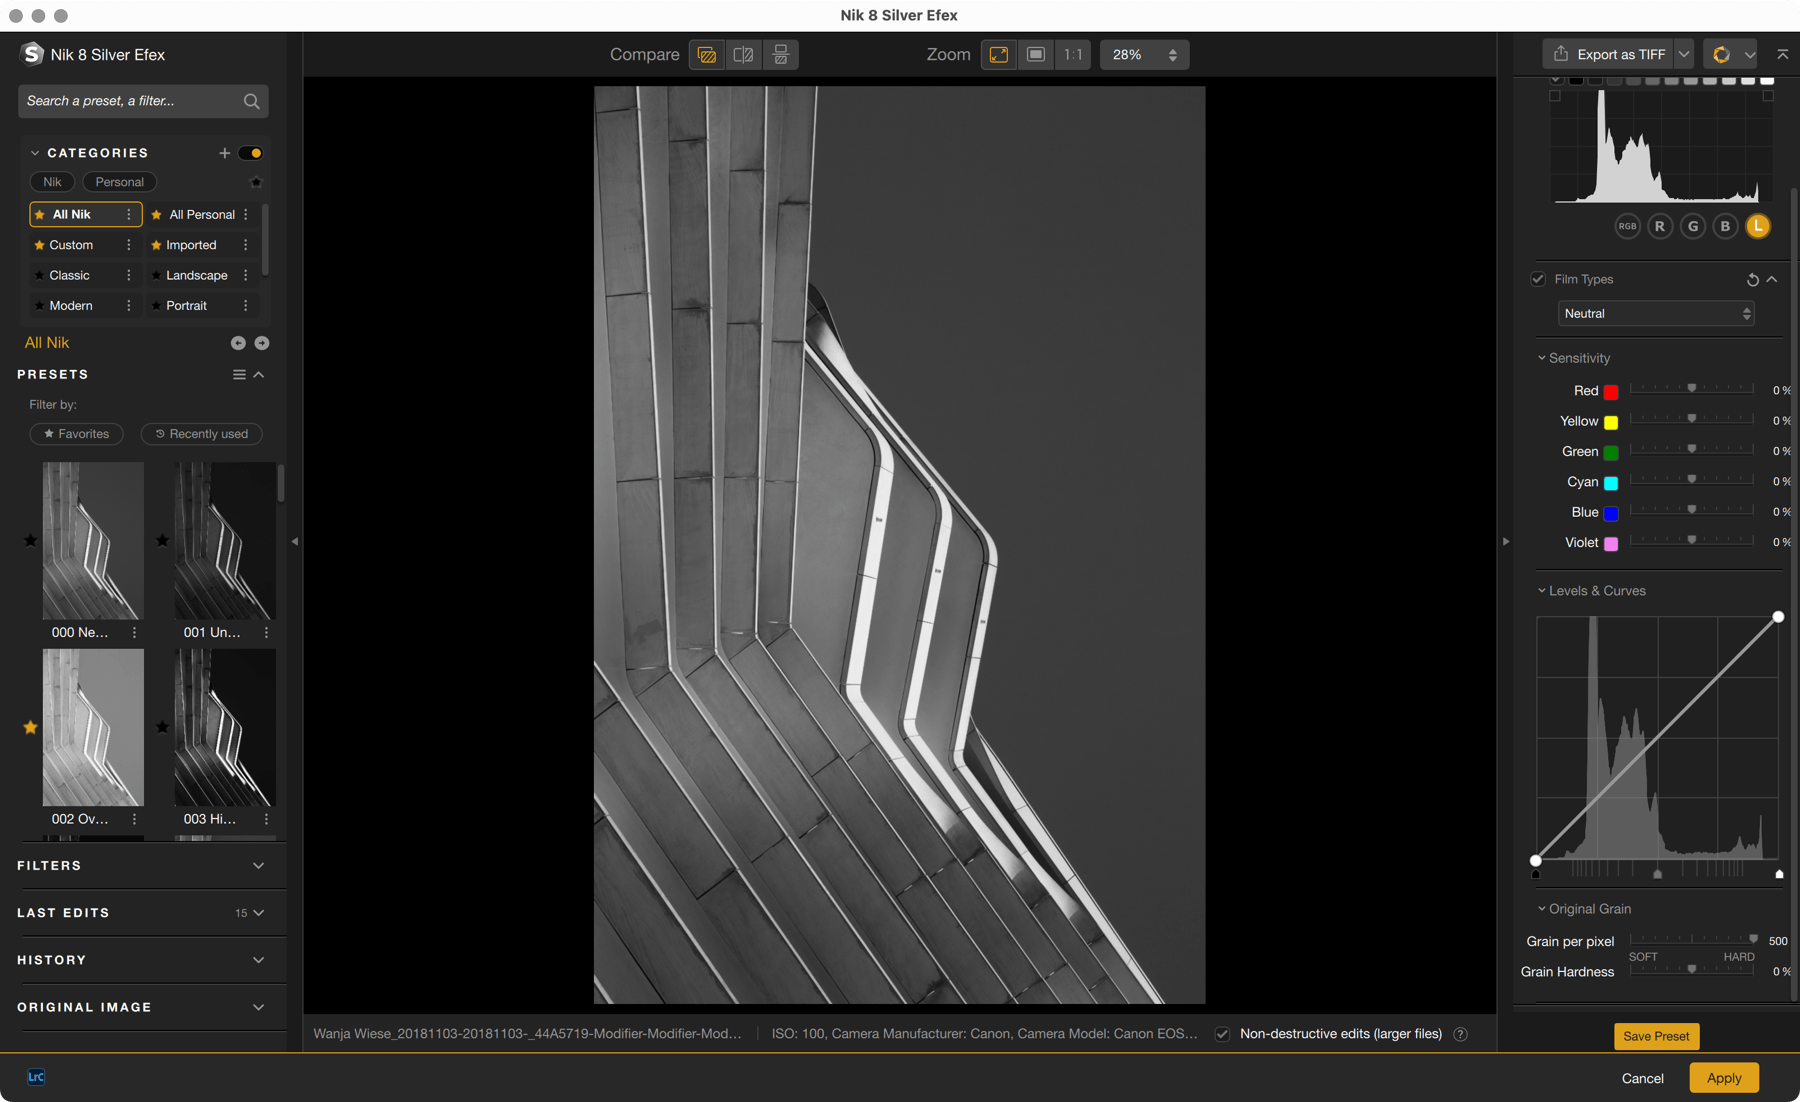This screenshot has height=1102, width=1800.
Task: Show RGB histogram channel
Action: pyautogui.click(x=1627, y=226)
